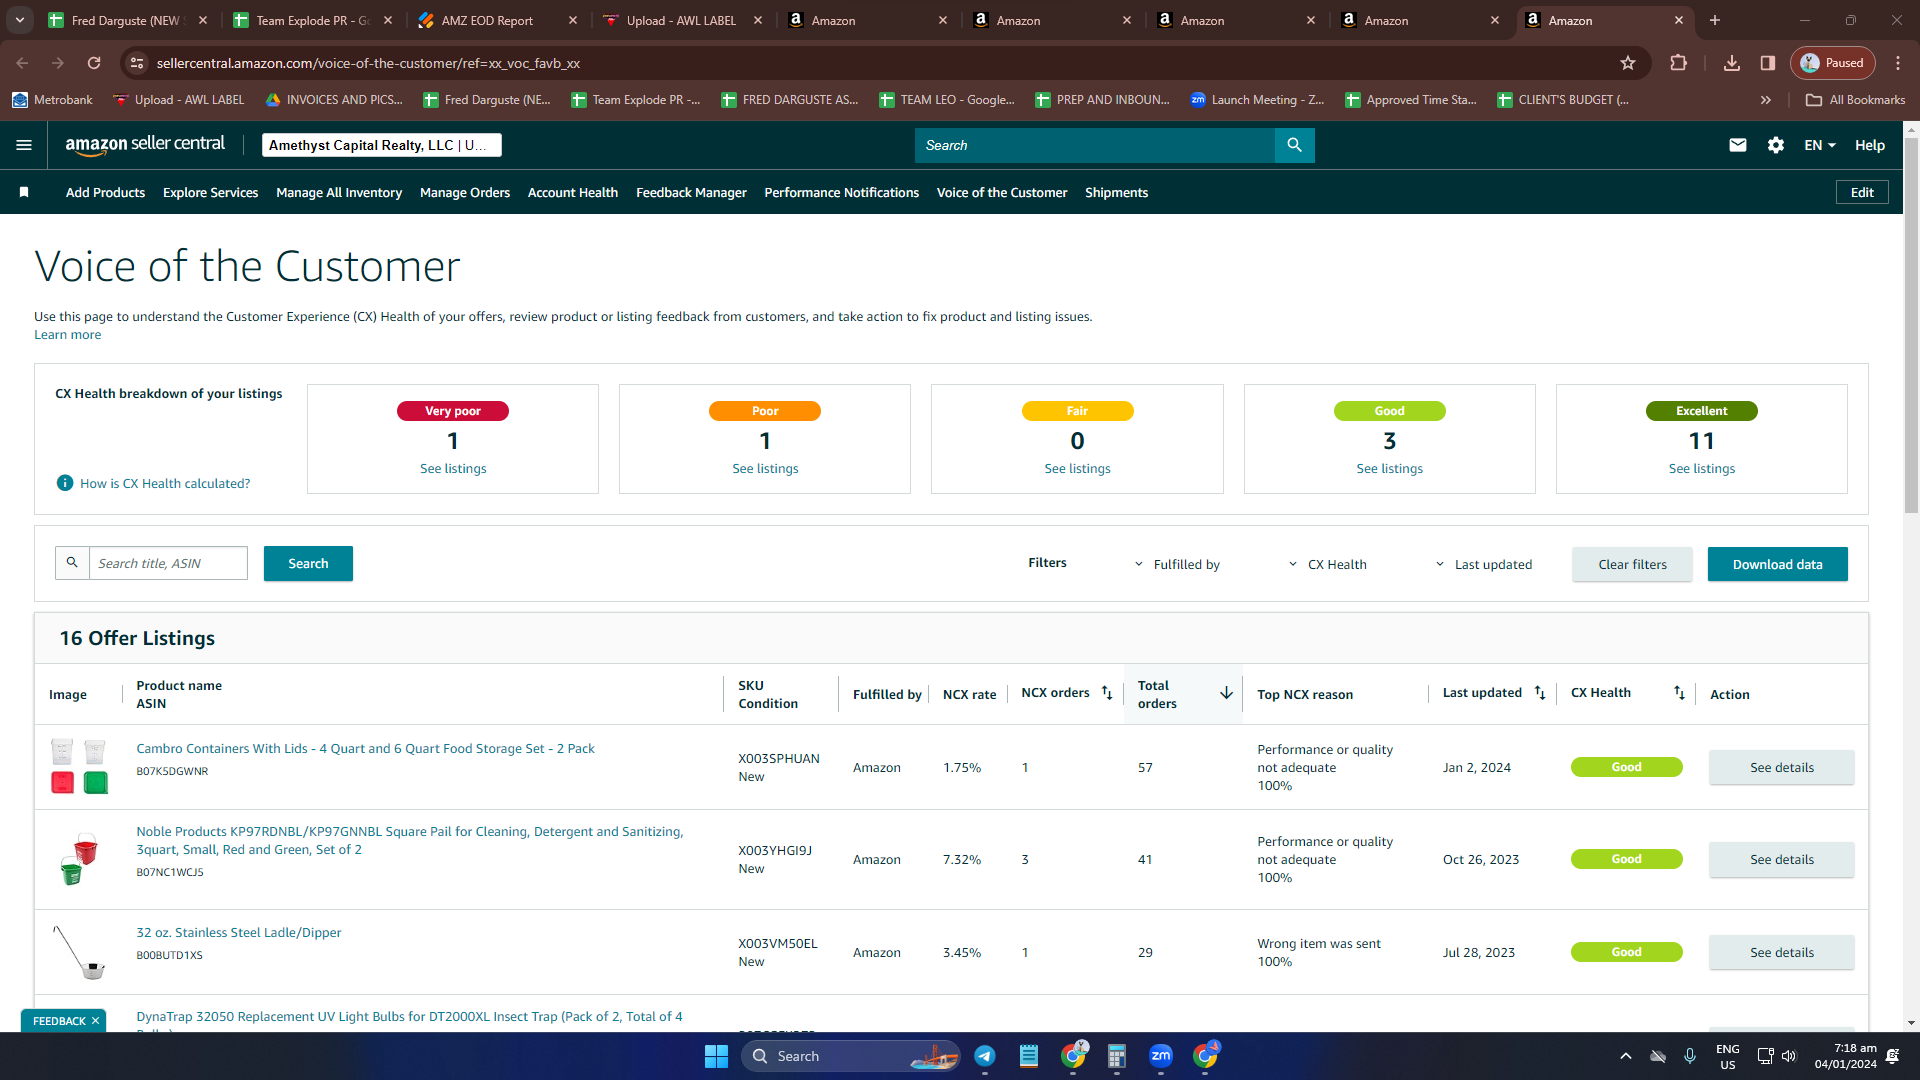Open Feedback Manager

tap(691, 192)
